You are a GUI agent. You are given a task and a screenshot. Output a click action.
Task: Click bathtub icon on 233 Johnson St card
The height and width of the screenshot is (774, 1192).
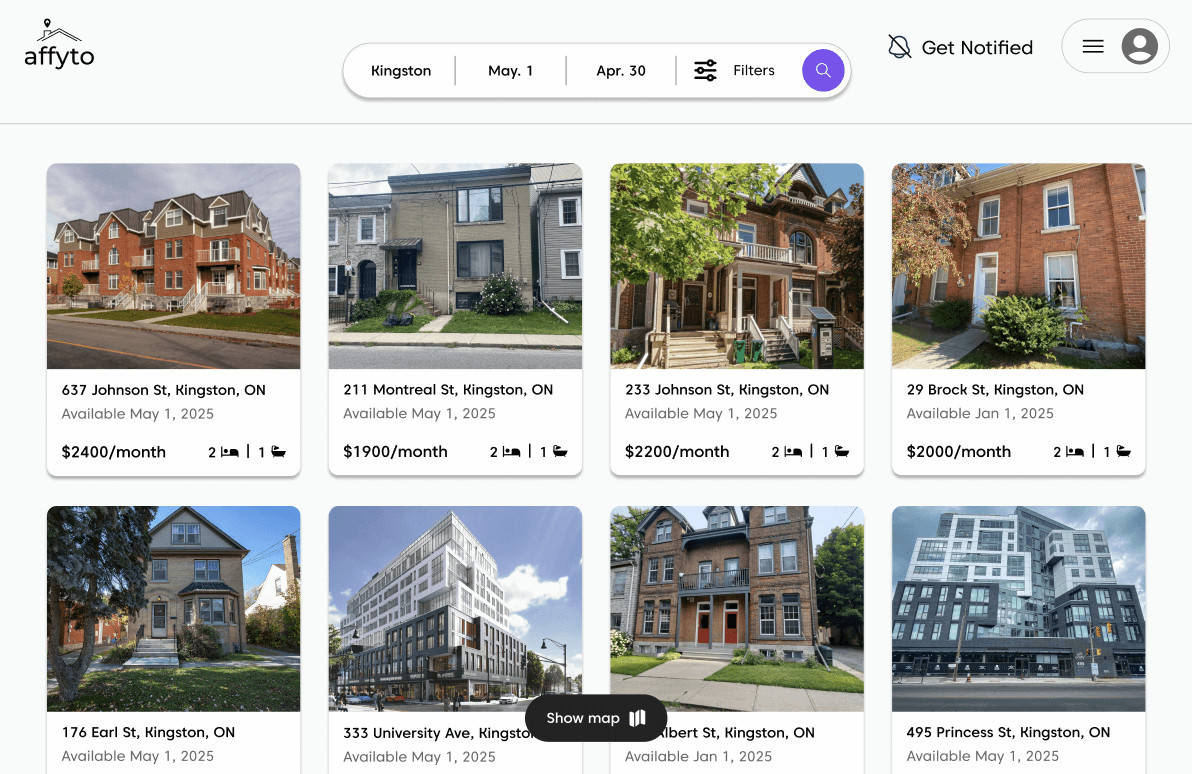pos(842,452)
